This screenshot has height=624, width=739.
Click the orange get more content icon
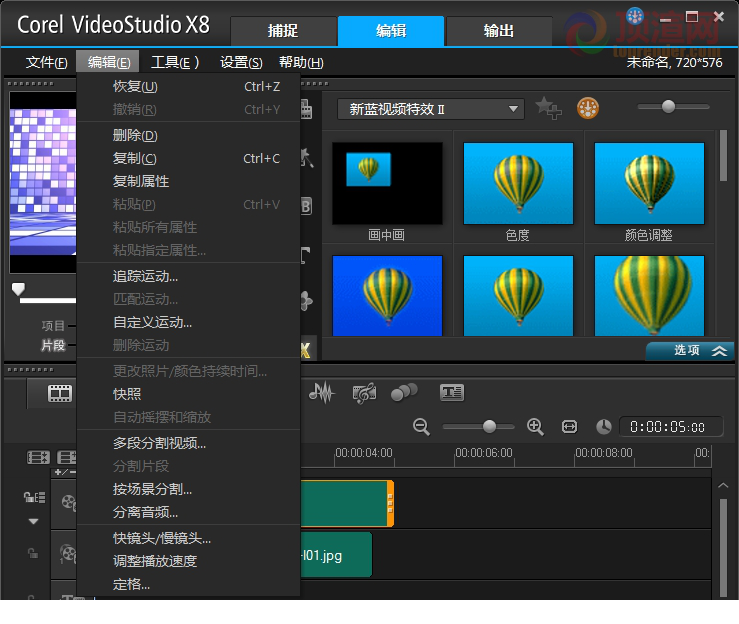[588, 108]
